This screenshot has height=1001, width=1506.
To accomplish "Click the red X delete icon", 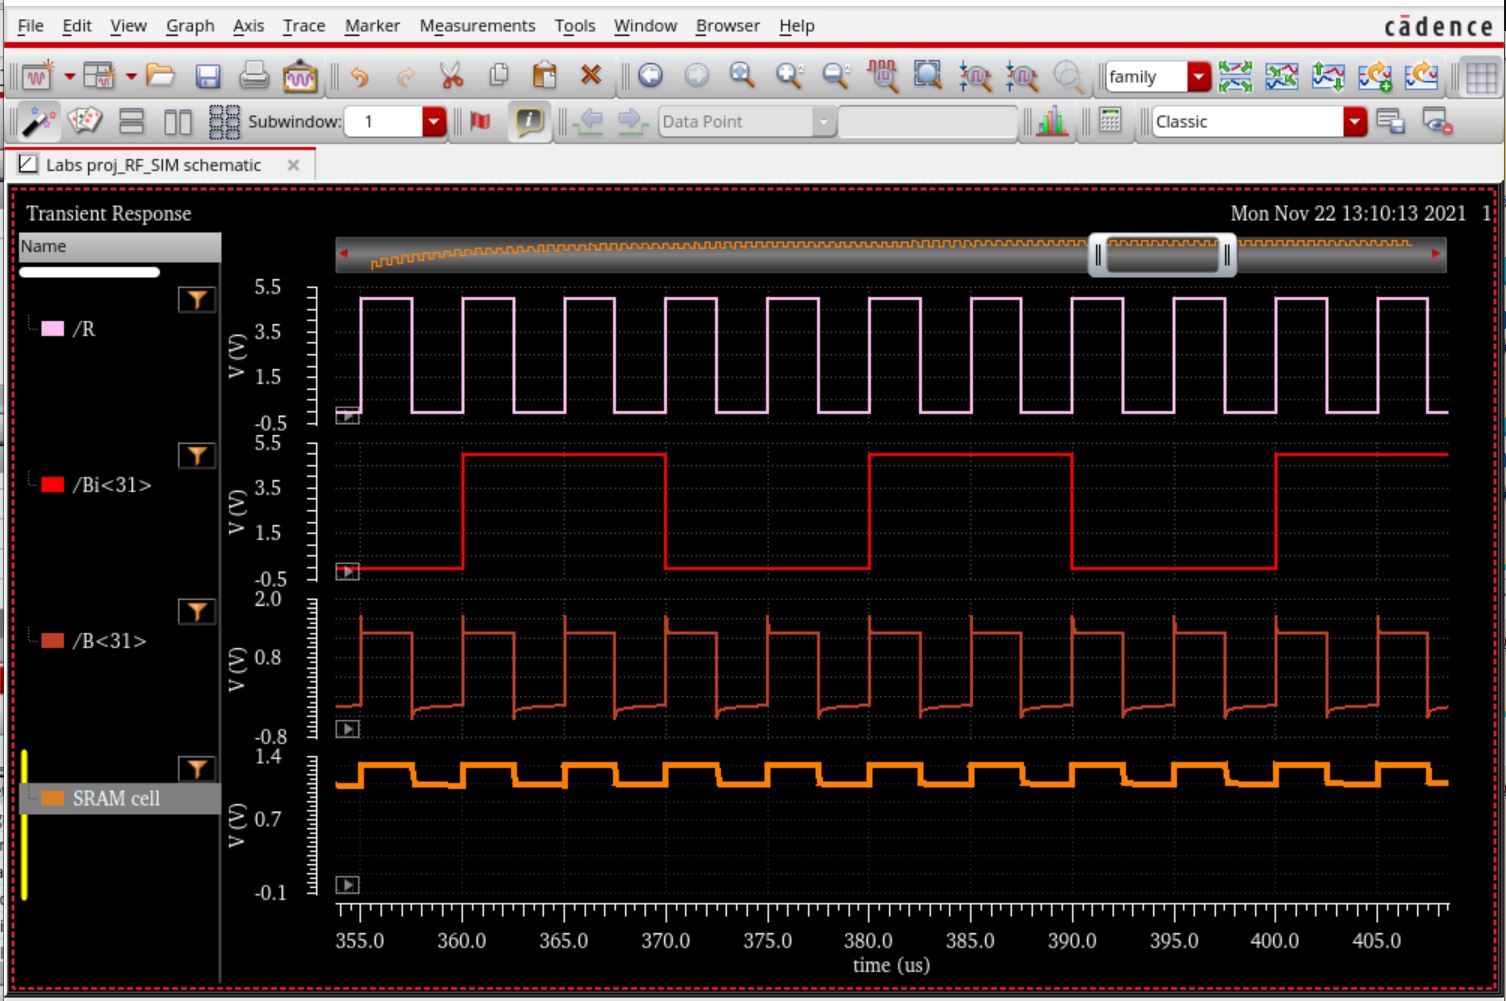I will pyautogui.click(x=591, y=76).
